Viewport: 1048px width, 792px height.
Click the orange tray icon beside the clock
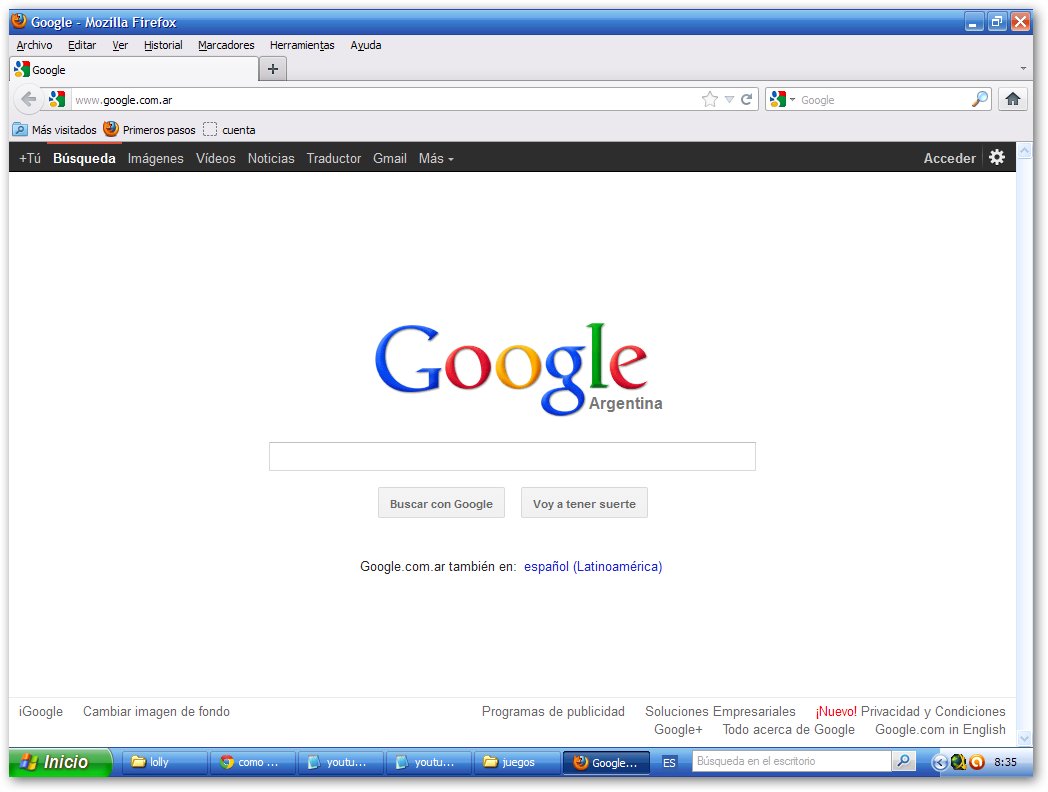pos(977,762)
